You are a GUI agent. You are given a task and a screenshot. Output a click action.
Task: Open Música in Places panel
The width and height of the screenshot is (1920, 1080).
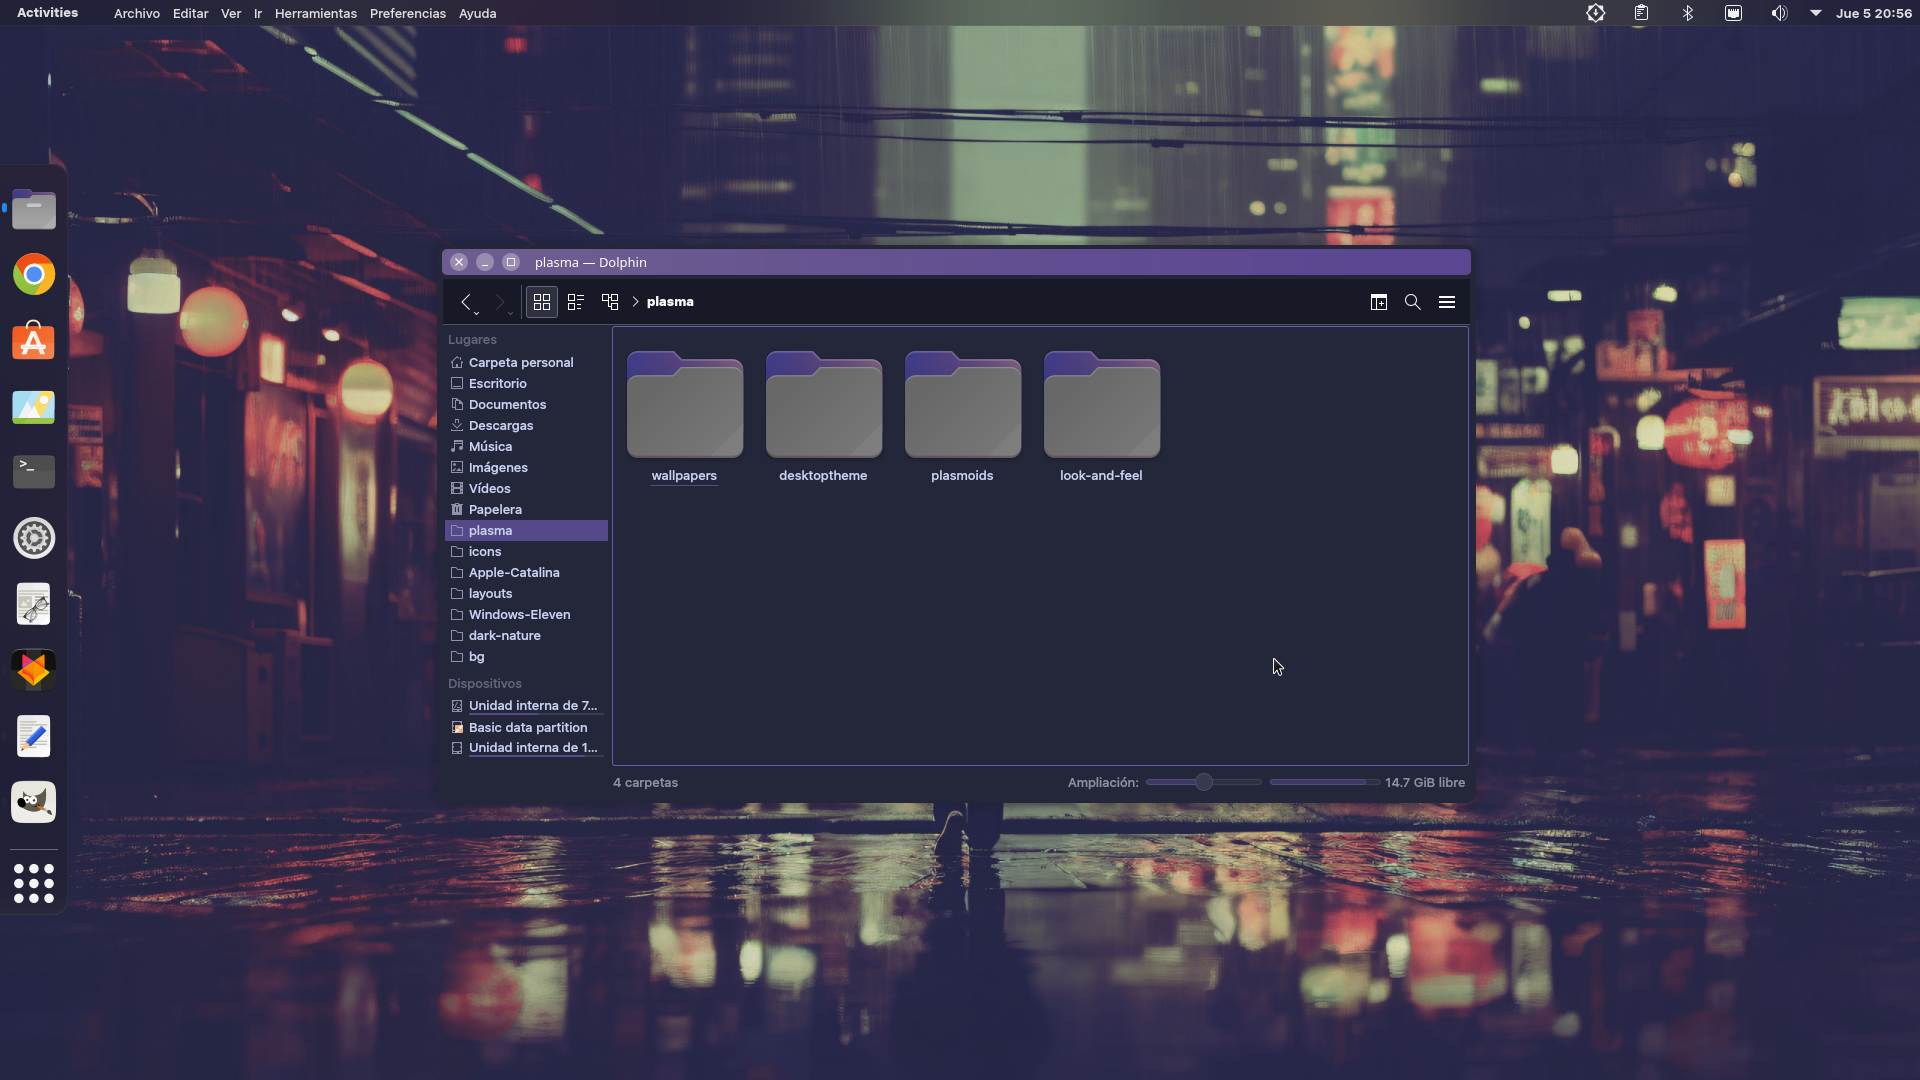point(526,447)
